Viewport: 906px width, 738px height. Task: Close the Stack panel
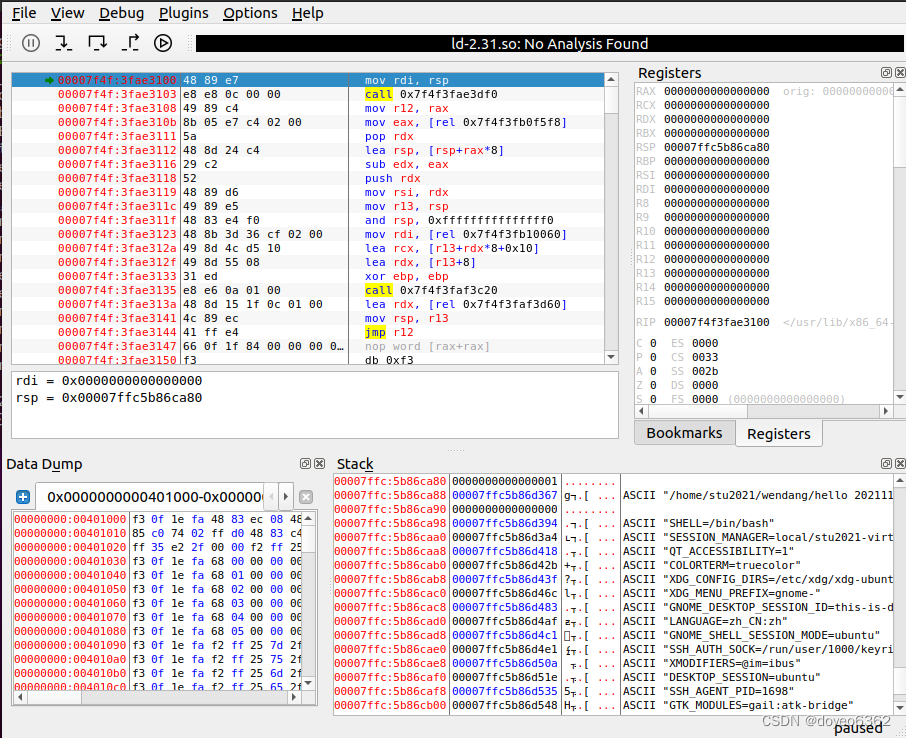click(898, 464)
